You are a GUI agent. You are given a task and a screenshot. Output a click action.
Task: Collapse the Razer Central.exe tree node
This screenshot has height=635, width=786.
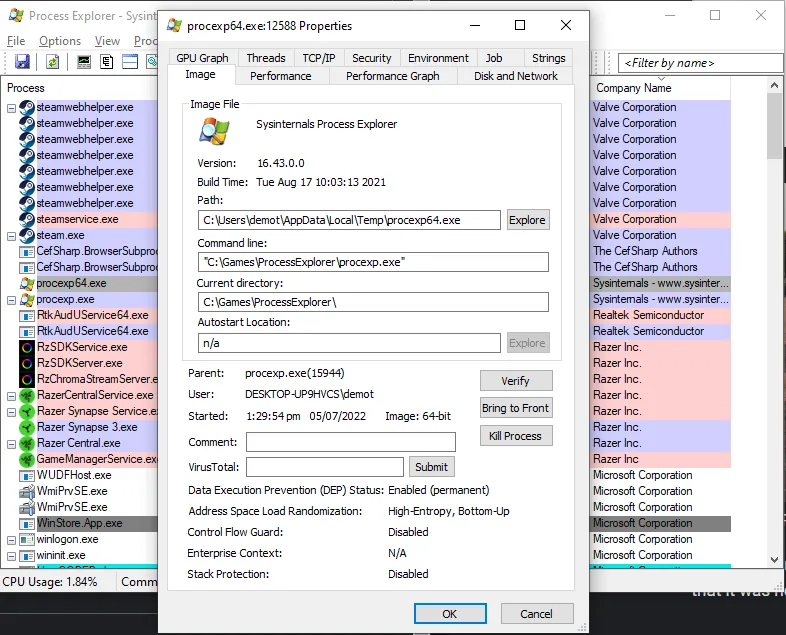[x=12, y=444]
